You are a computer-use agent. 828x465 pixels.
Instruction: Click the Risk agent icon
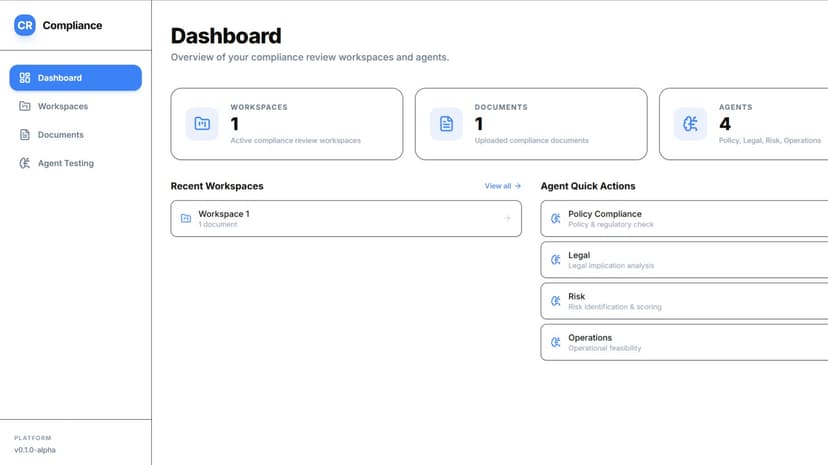coord(556,301)
